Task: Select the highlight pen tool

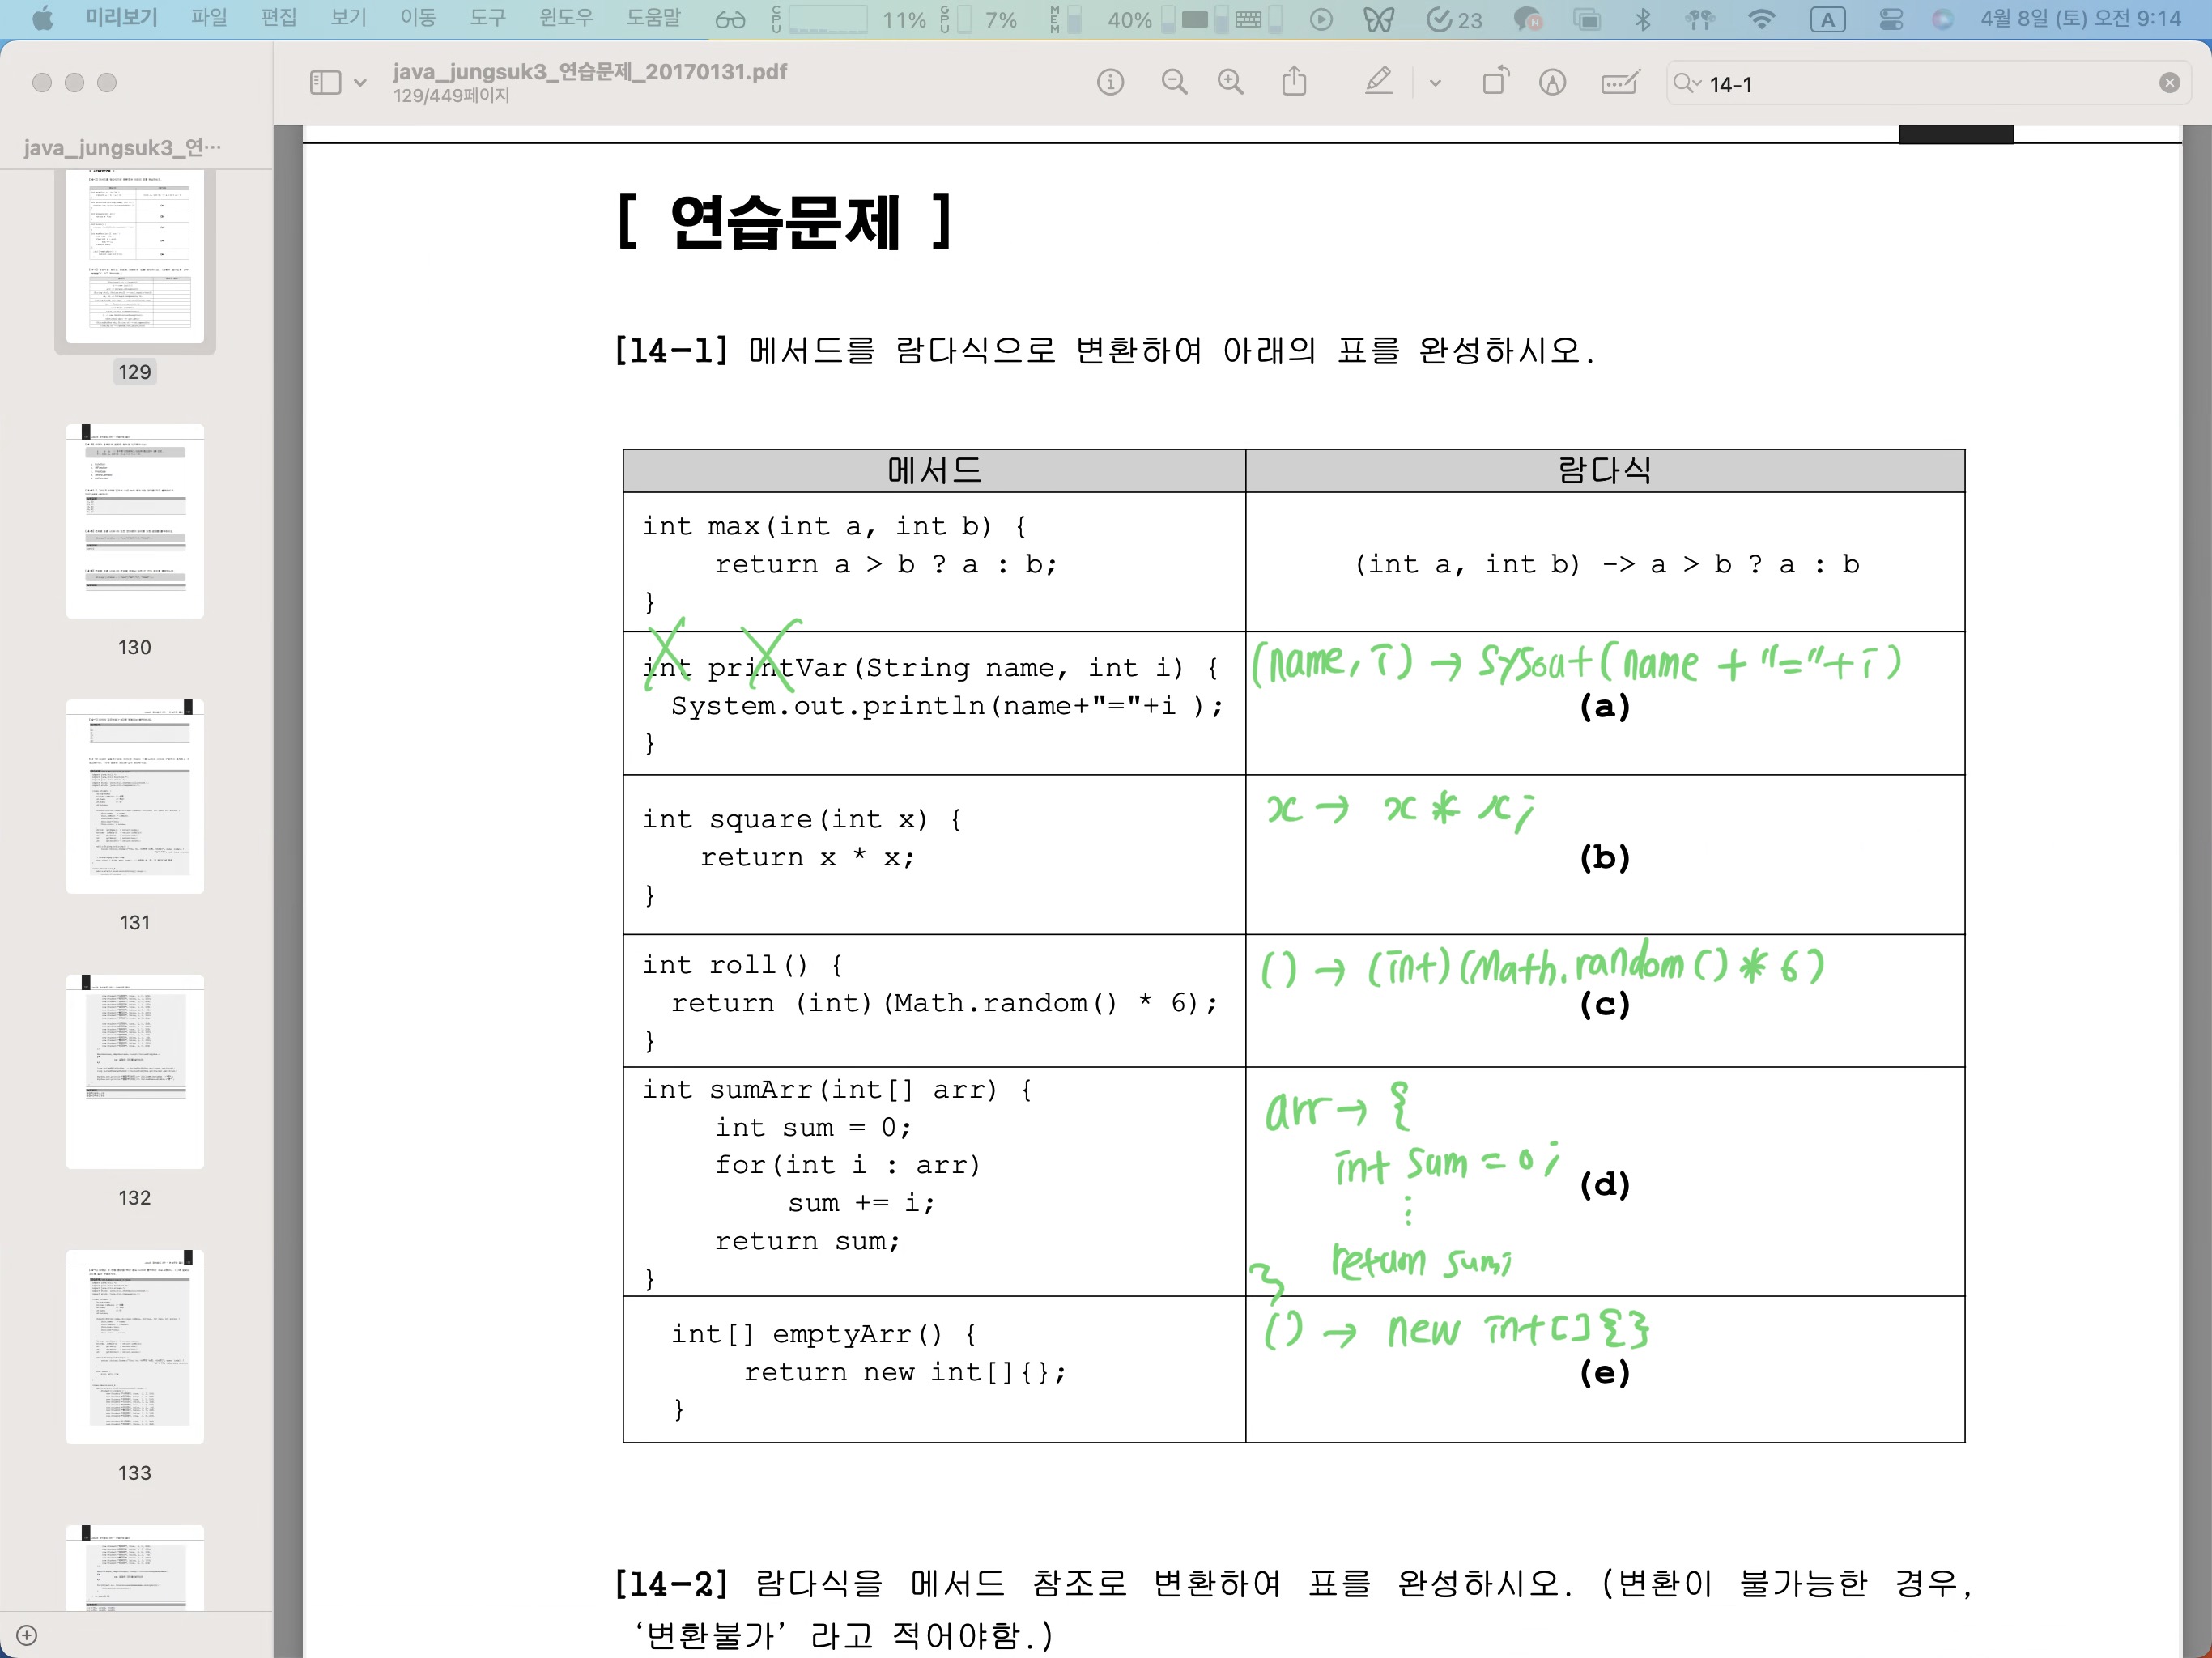Action: [x=1379, y=81]
